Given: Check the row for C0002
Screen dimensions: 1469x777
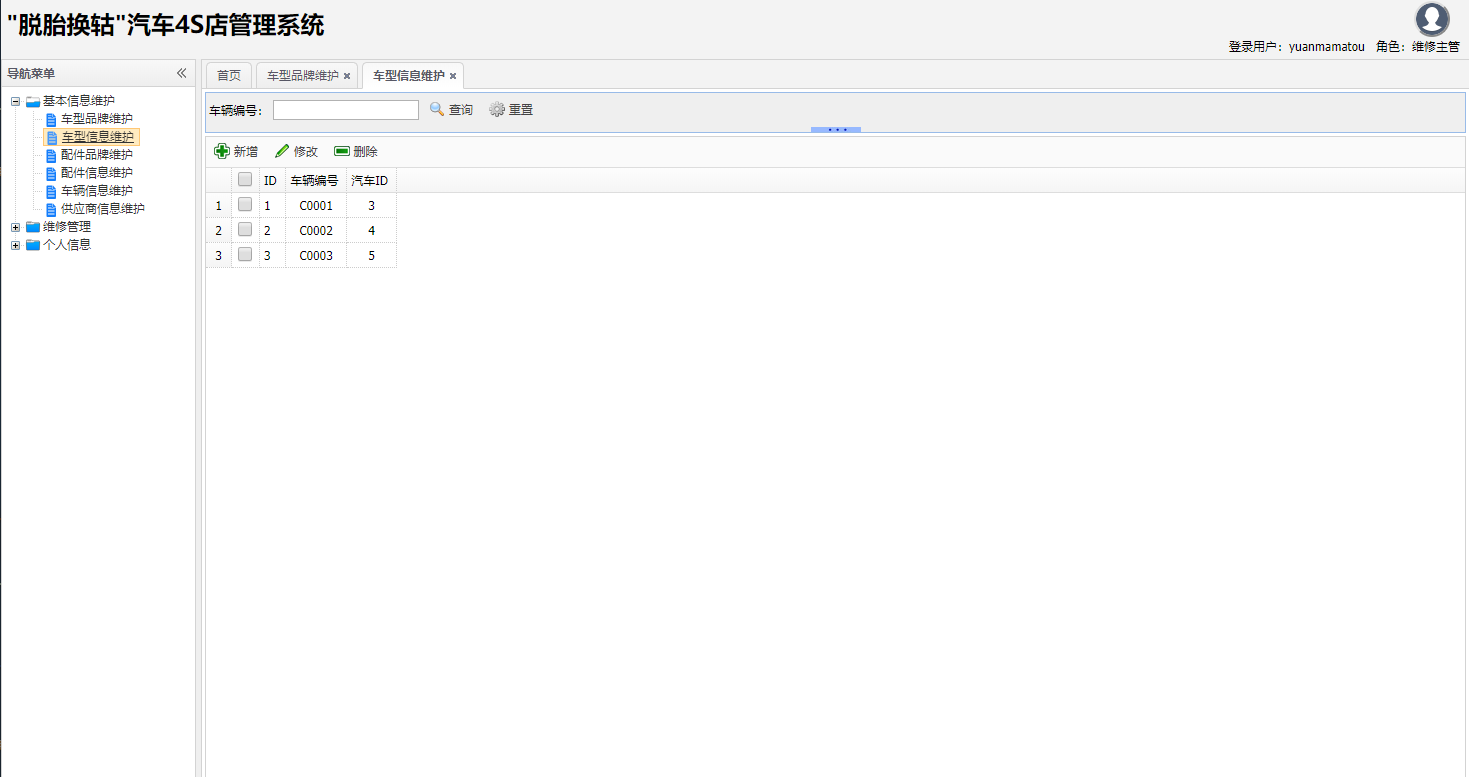Looking at the screenshot, I should coord(245,229).
